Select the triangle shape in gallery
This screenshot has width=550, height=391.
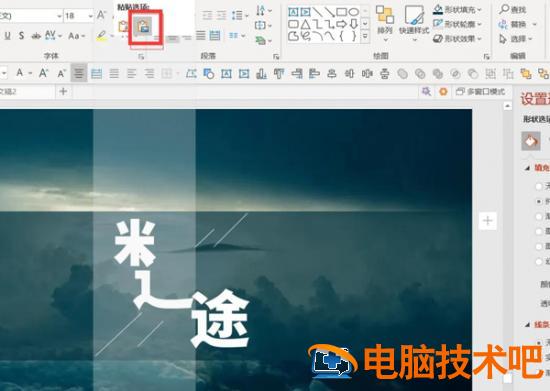pyautogui.click(x=306, y=24)
